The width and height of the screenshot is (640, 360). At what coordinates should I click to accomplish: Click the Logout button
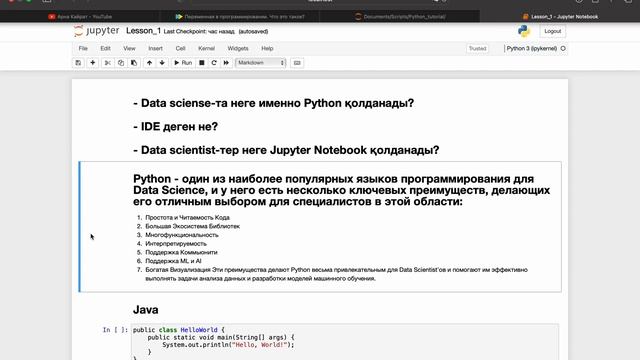(x=552, y=31)
